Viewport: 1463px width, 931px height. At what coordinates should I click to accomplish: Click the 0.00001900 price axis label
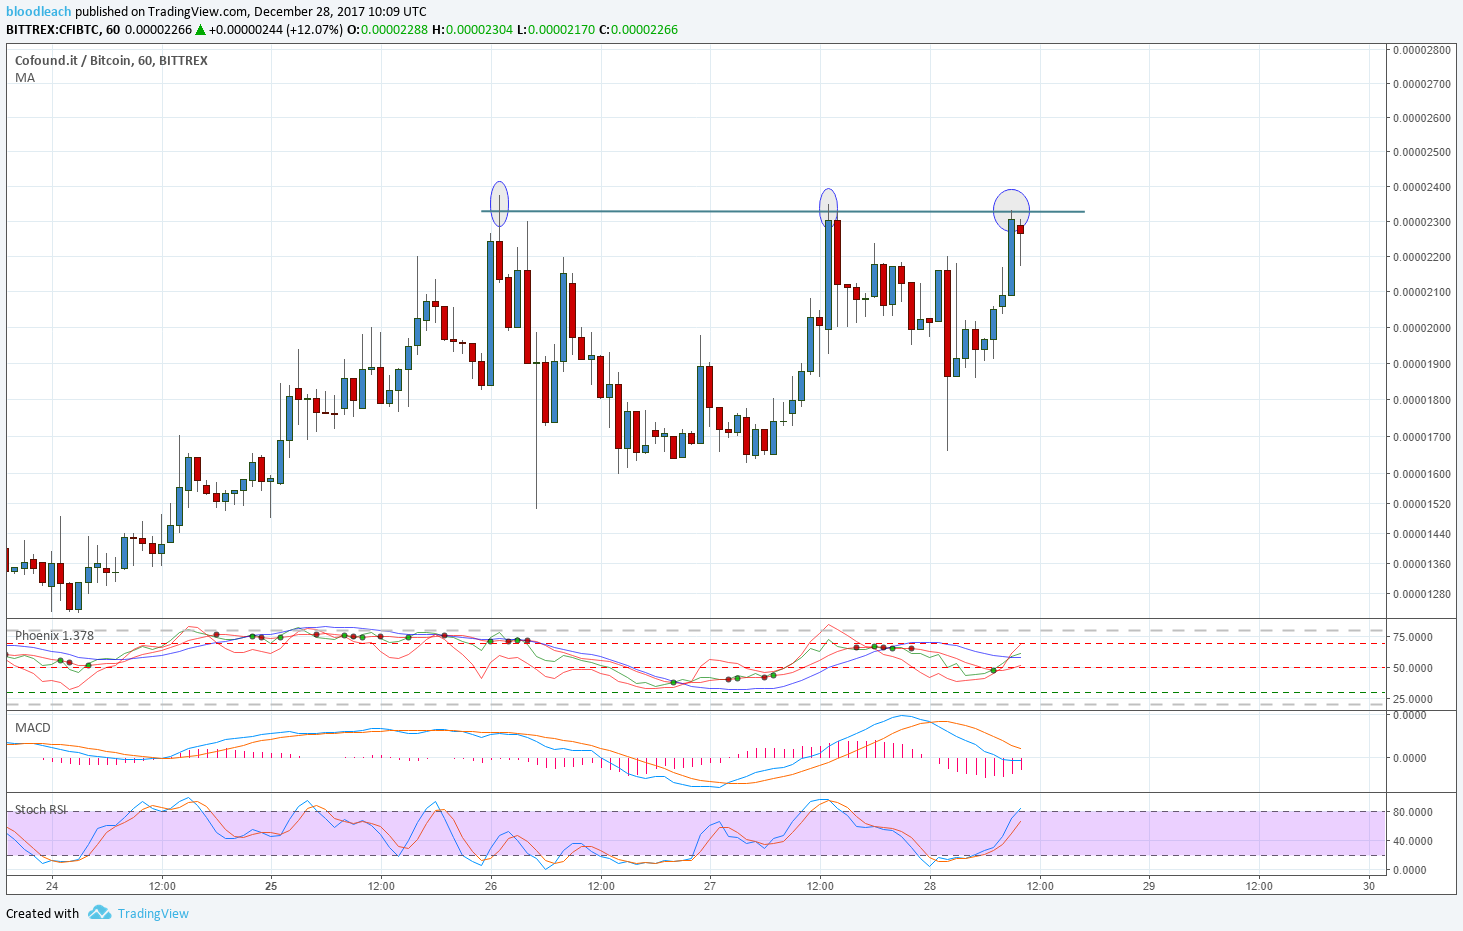pos(1422,364)
